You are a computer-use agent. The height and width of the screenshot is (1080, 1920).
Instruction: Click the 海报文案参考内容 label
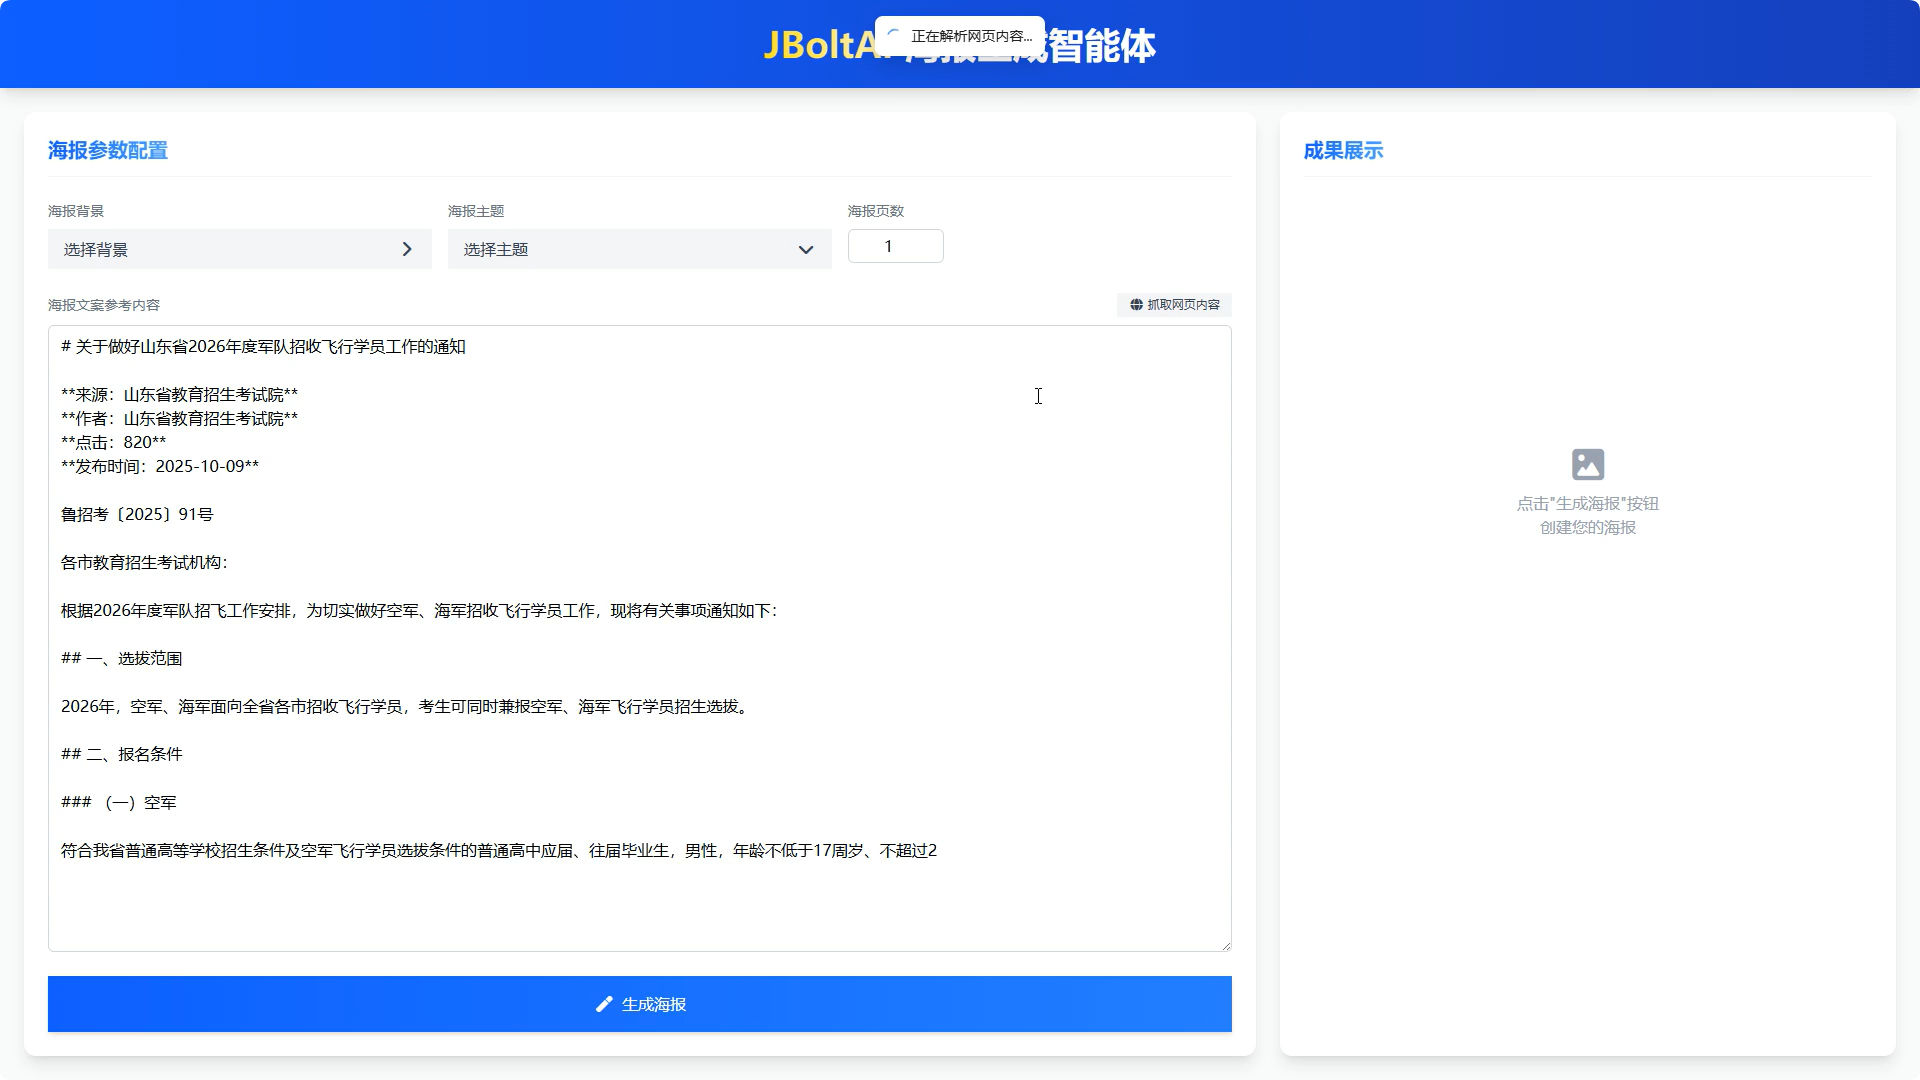click(104, 305)
